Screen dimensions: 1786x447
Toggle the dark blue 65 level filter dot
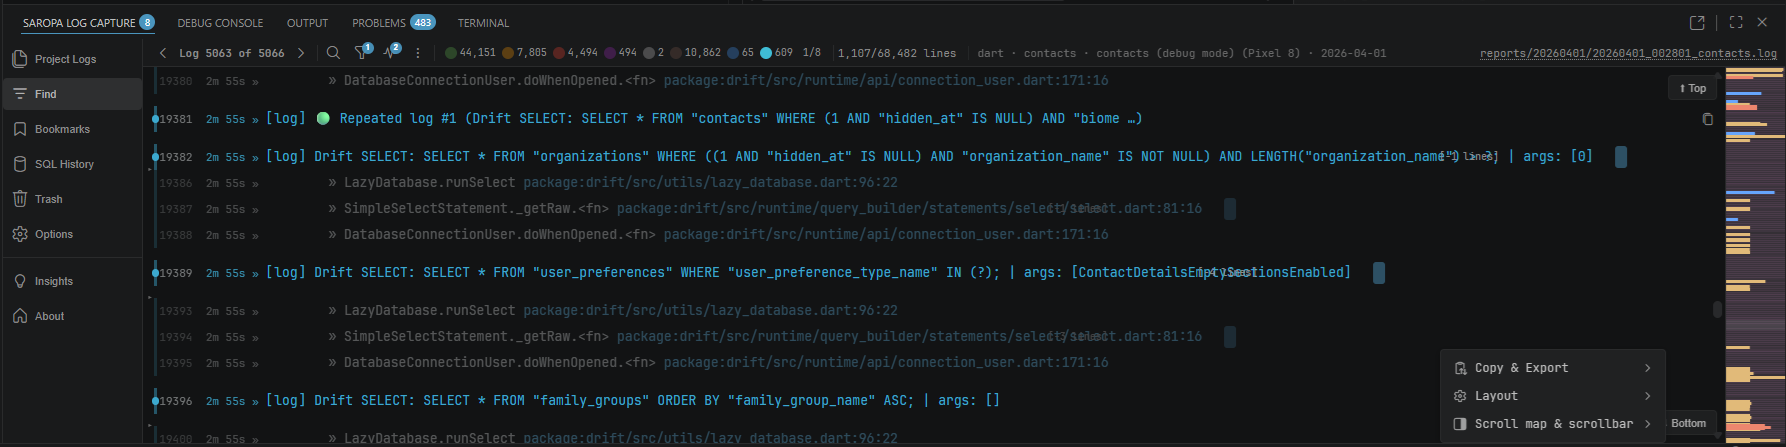pos(733,53)
